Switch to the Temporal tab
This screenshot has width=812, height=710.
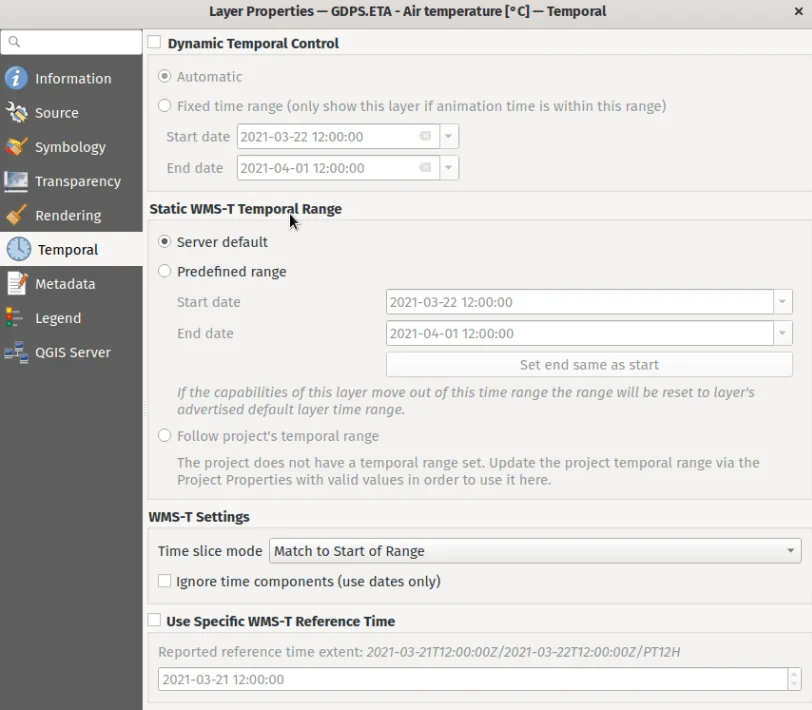tap(68, 250)
